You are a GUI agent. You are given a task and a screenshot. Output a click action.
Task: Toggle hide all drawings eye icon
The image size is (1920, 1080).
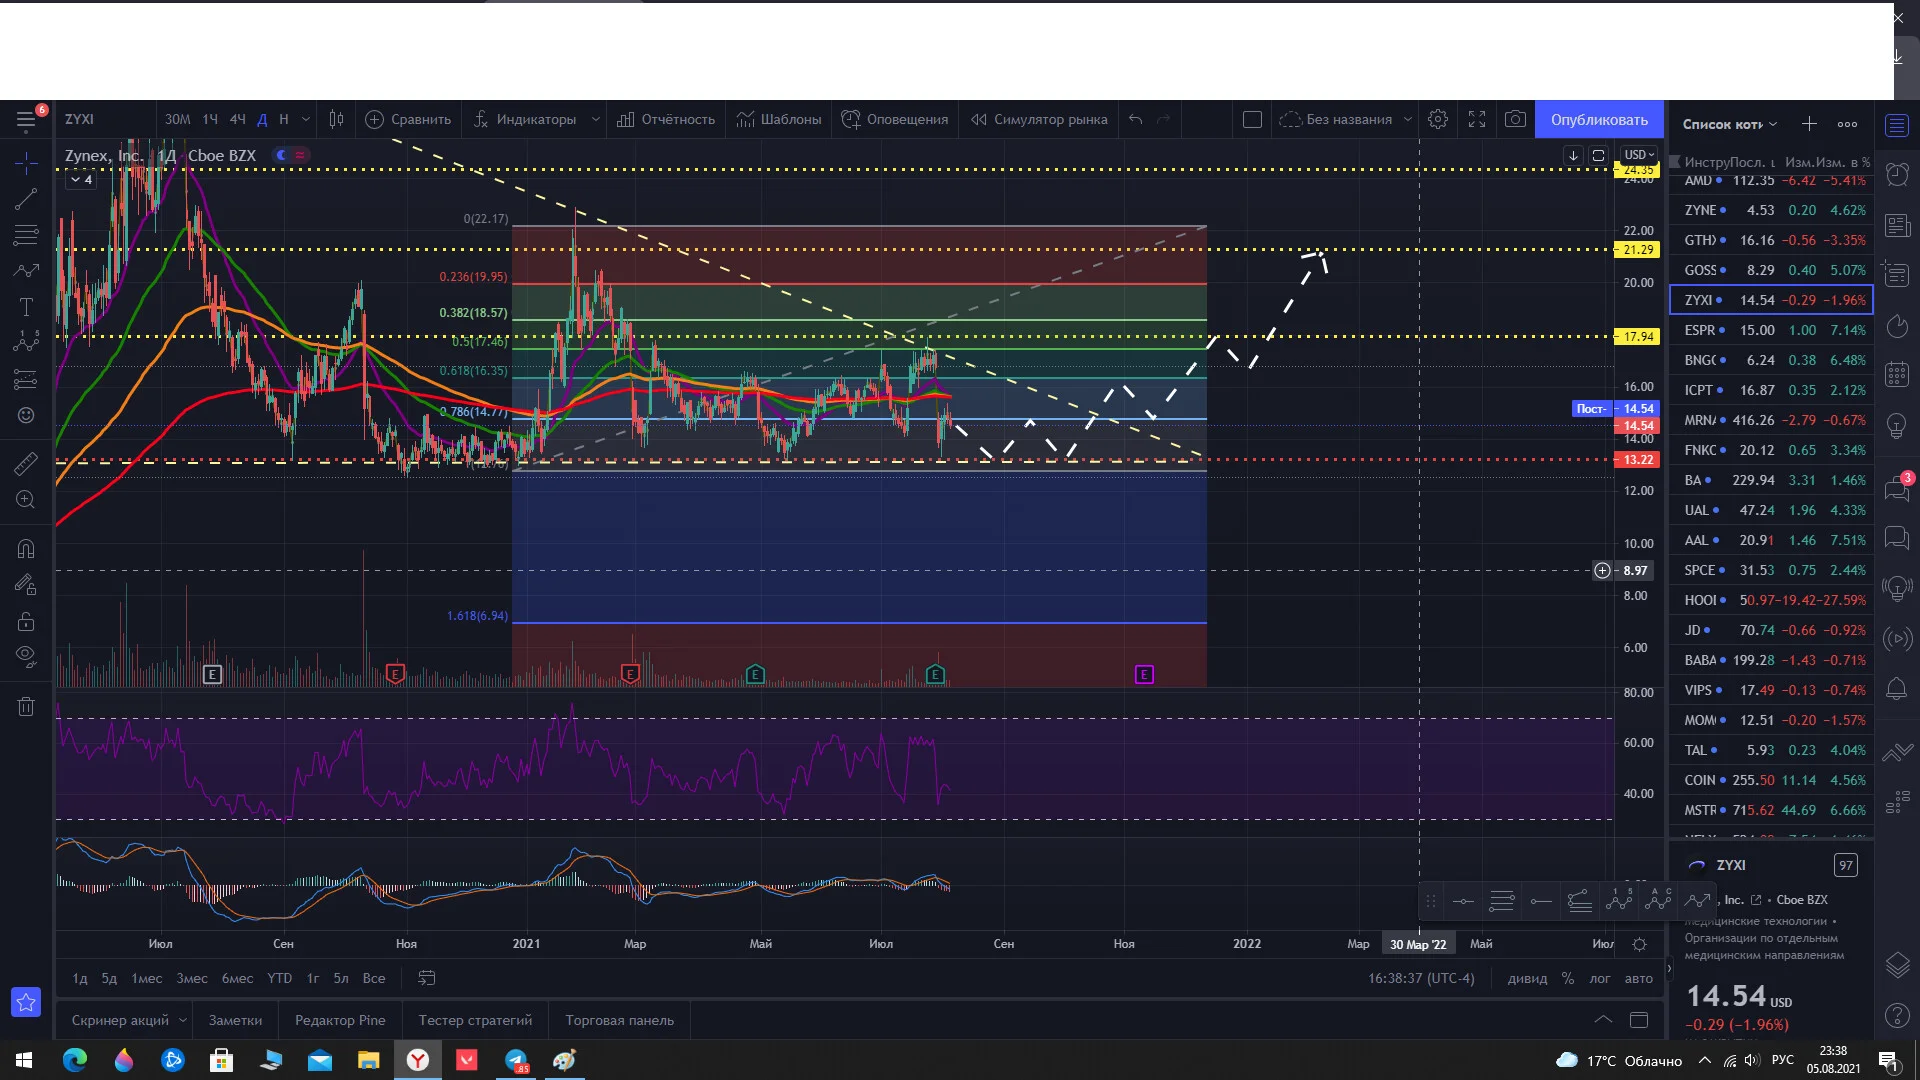coord(26,657)
